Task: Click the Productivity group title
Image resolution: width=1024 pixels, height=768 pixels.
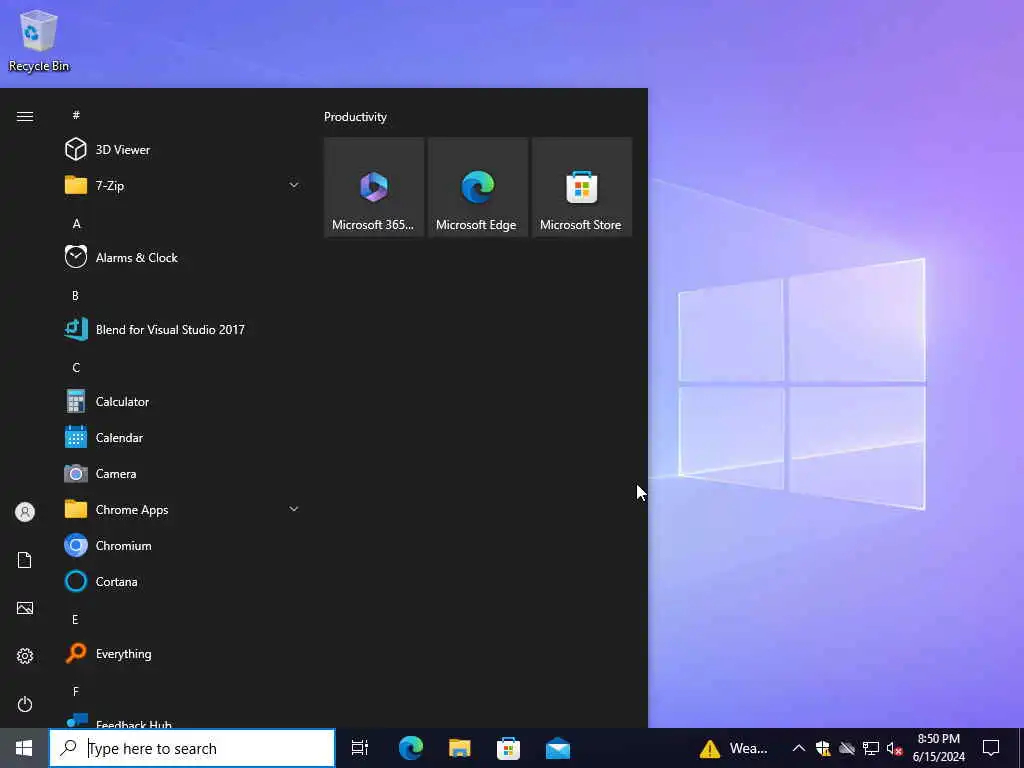Action: tap(355, 117)
